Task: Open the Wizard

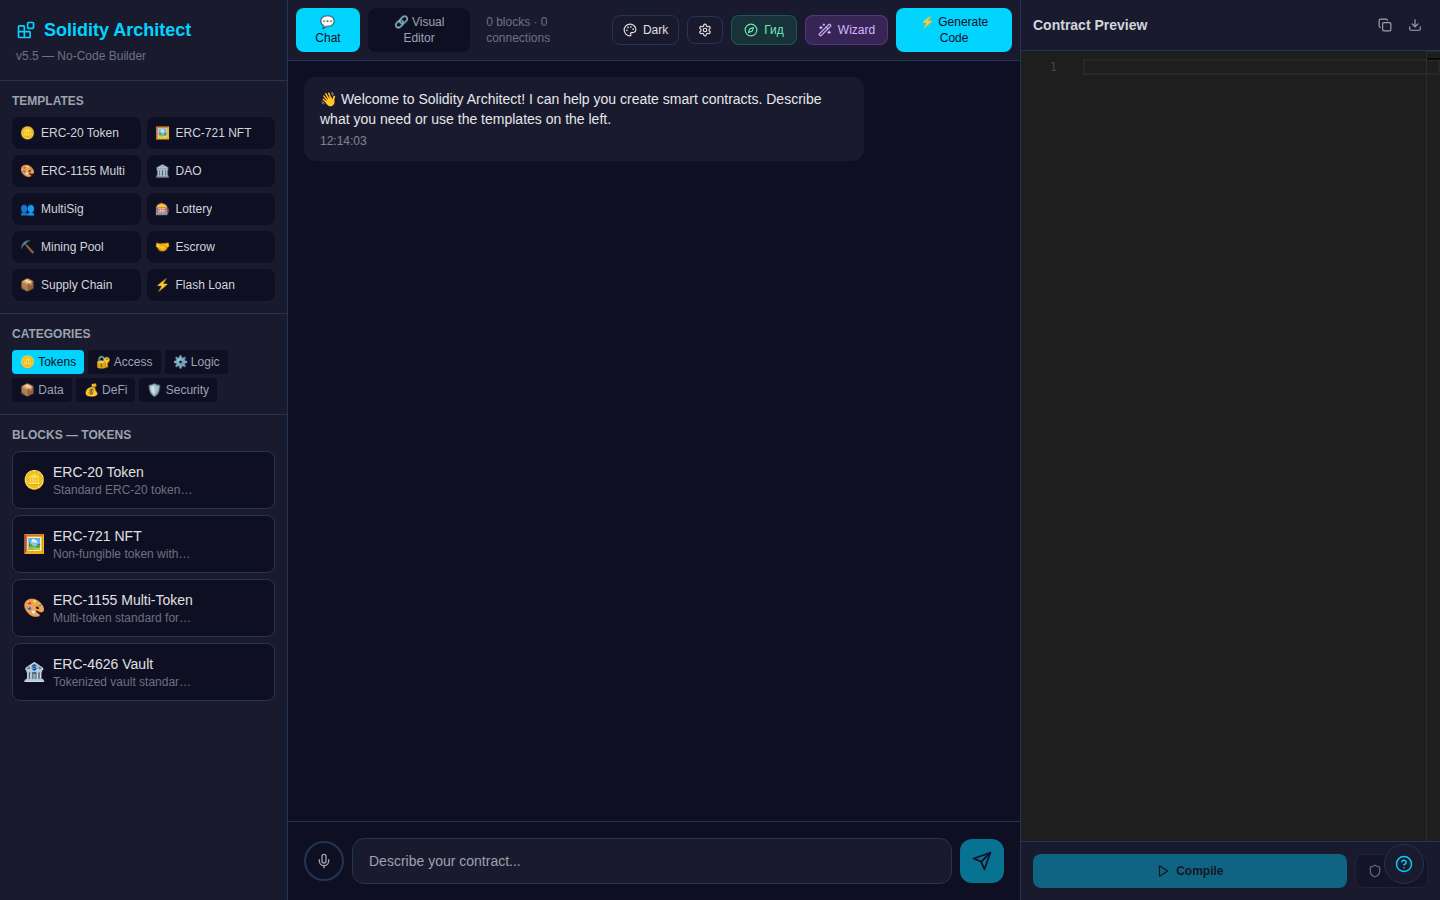Action: 846,30
